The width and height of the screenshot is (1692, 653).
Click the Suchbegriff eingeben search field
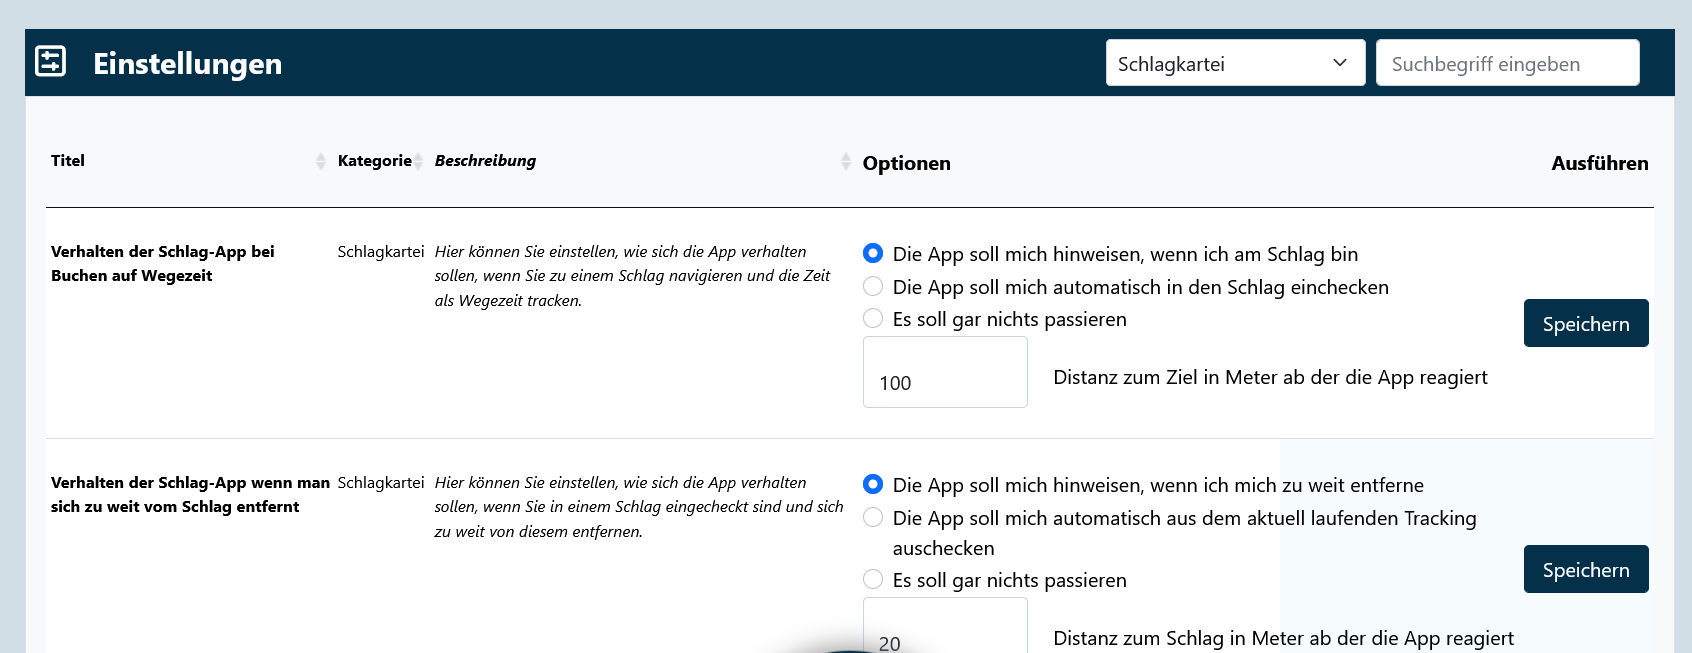(x=1506, y=63)
